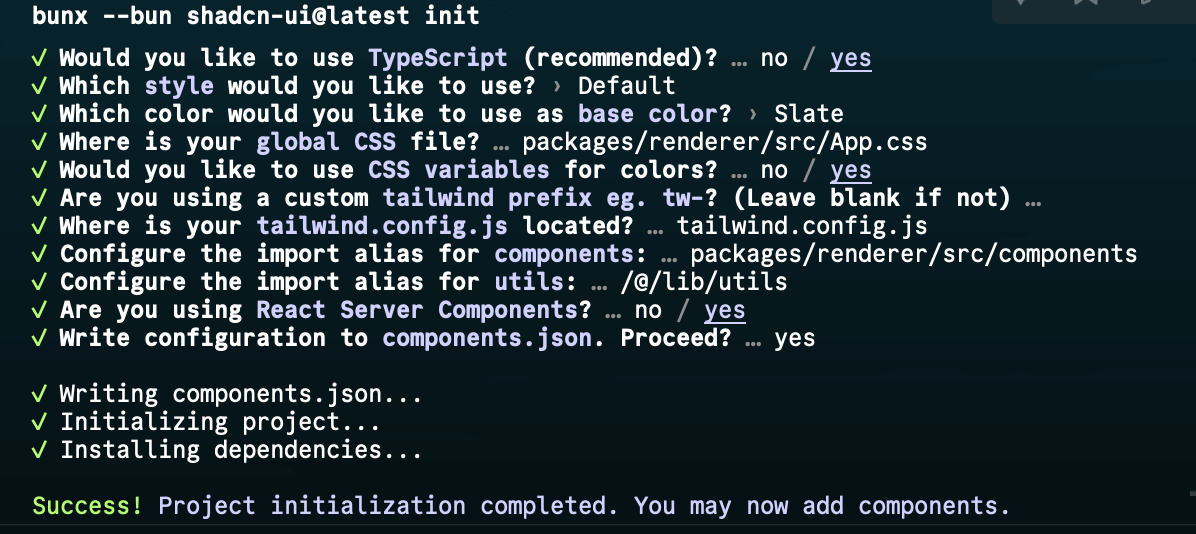
Task: Click the components.json text in Proceed prompt
Action: (487, 339)
